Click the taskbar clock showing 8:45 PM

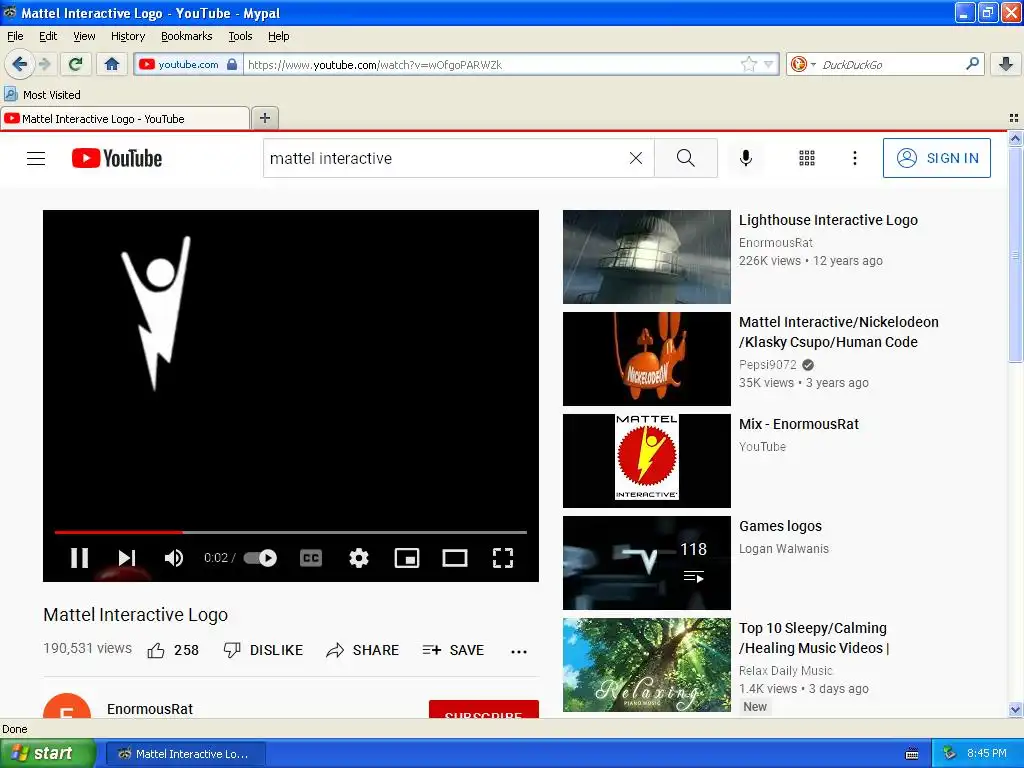click(x=987, y=753)
